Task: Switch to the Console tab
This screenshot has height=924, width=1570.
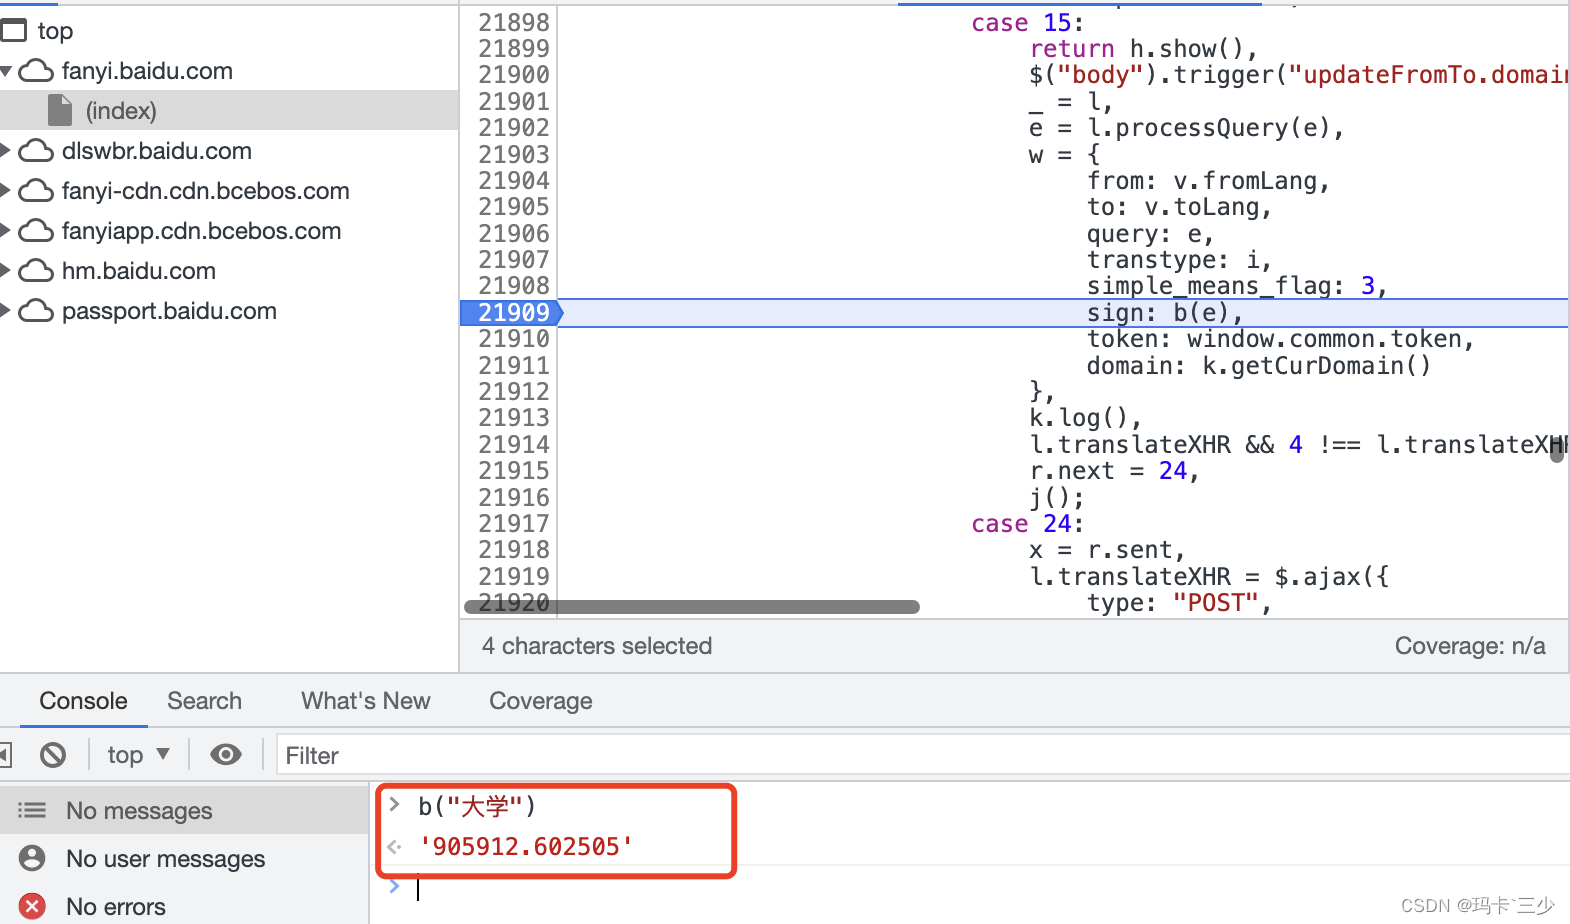Action: [x=83, y=701]
